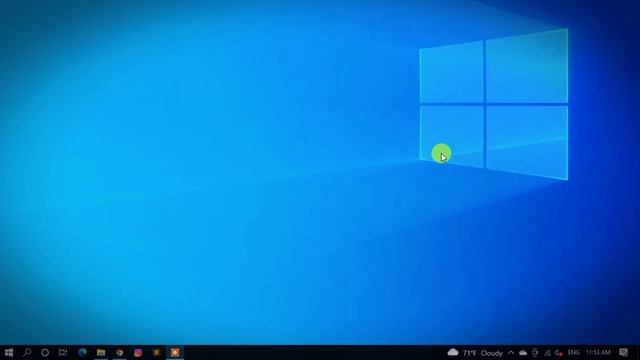Open the muted volume tray icon

point(559,353)
